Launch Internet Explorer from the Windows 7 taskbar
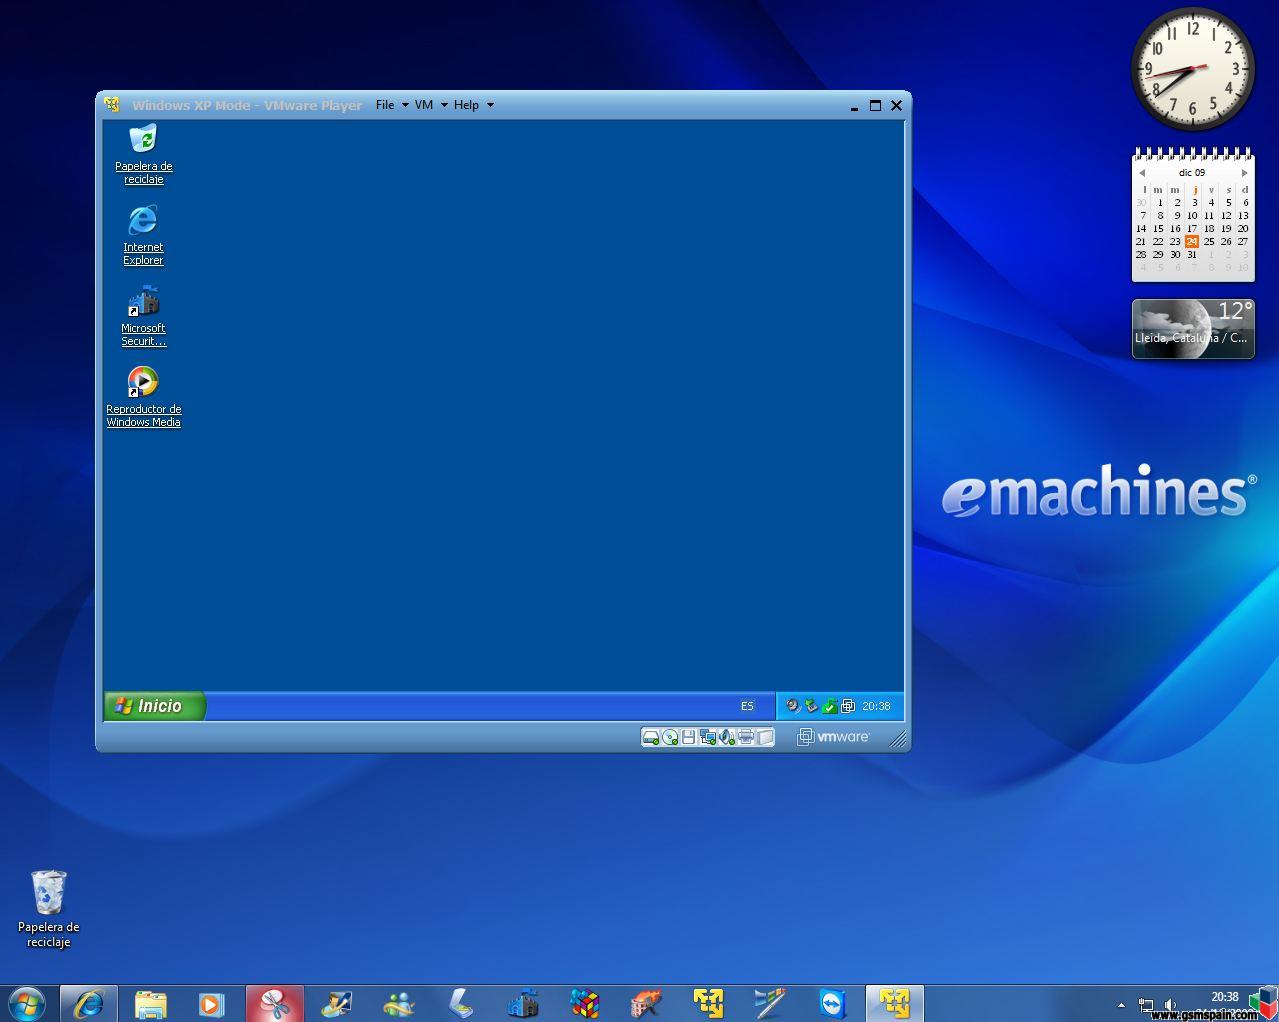1279x1022 pixels. point(89,1003)
